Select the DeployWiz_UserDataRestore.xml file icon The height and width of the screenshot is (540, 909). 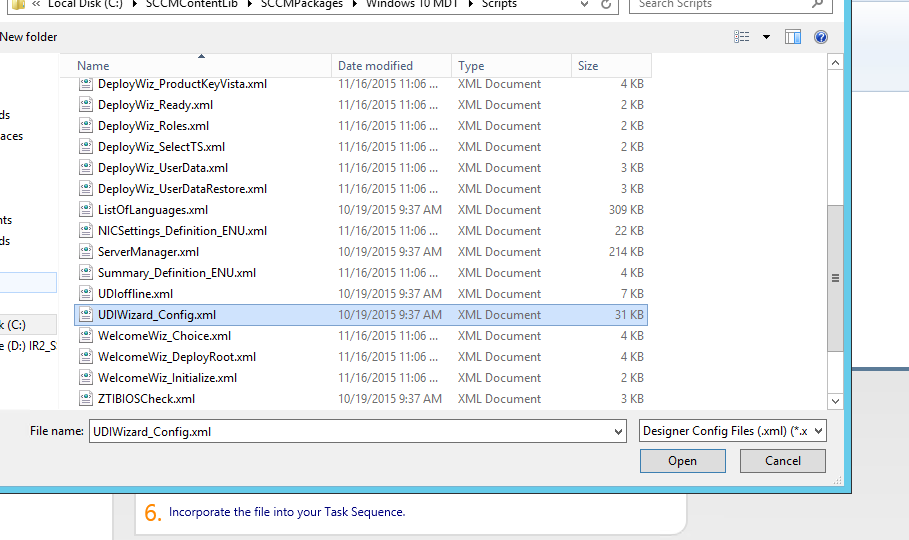pyautogui.click(x=86, y=189)
